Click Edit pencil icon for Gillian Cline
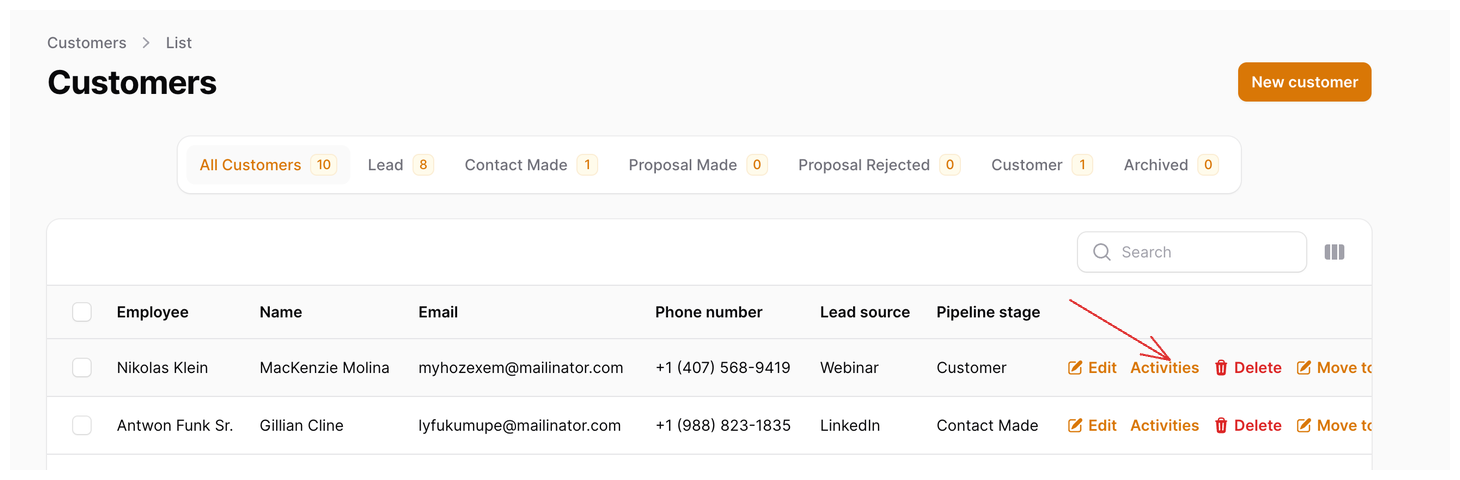This screenshot has height=480, width=1460. tap(1075, 426)
